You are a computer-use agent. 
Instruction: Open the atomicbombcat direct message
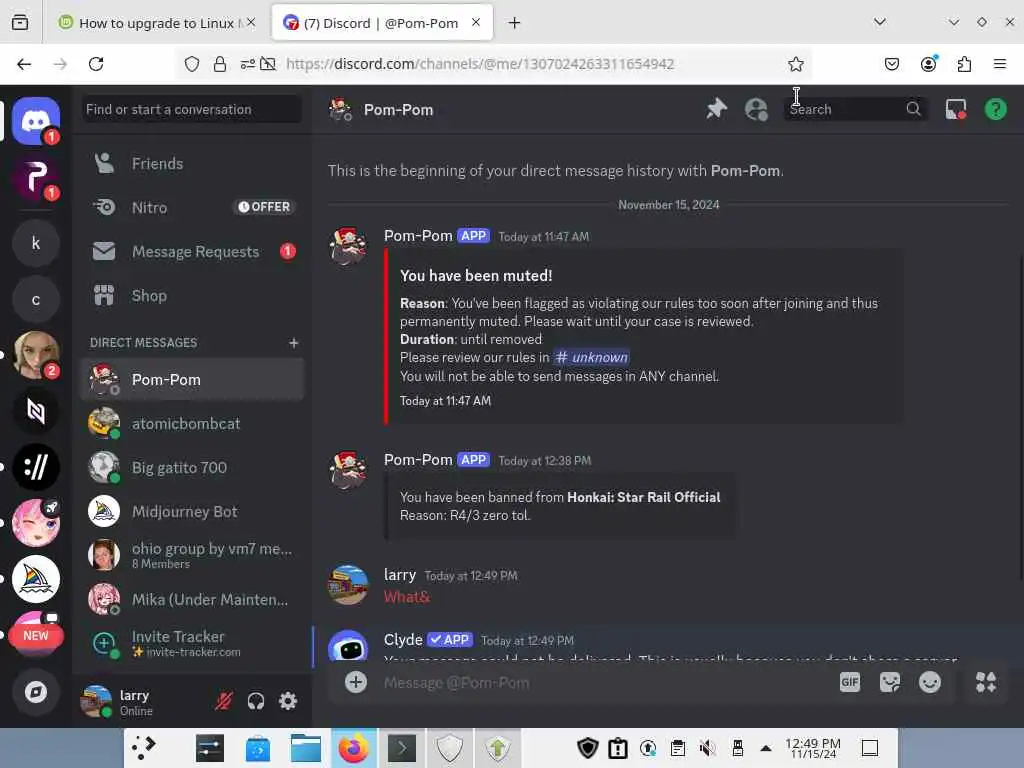[x=192, y=423]
